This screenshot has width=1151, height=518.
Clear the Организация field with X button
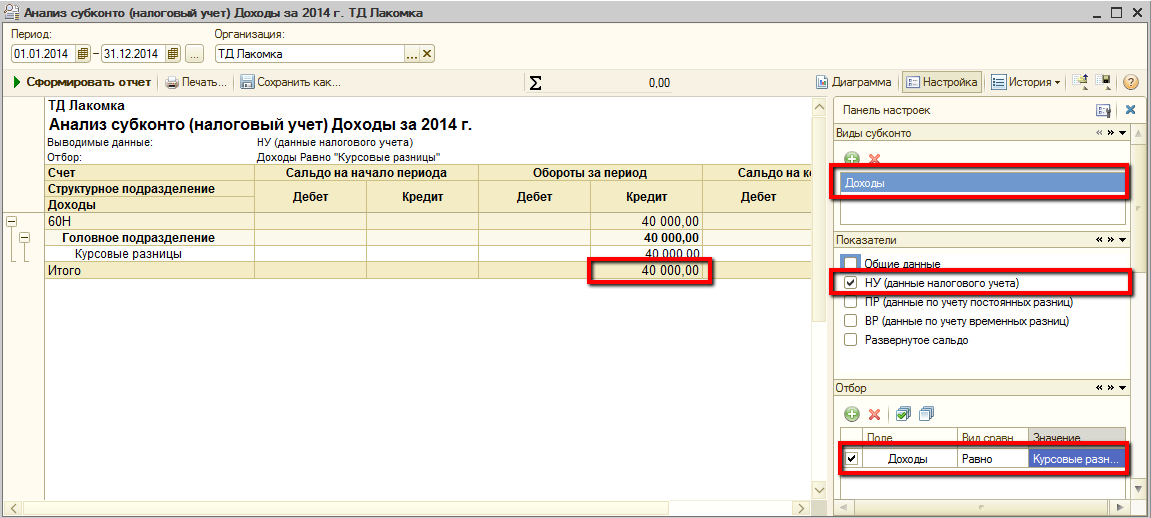point(427,54)
